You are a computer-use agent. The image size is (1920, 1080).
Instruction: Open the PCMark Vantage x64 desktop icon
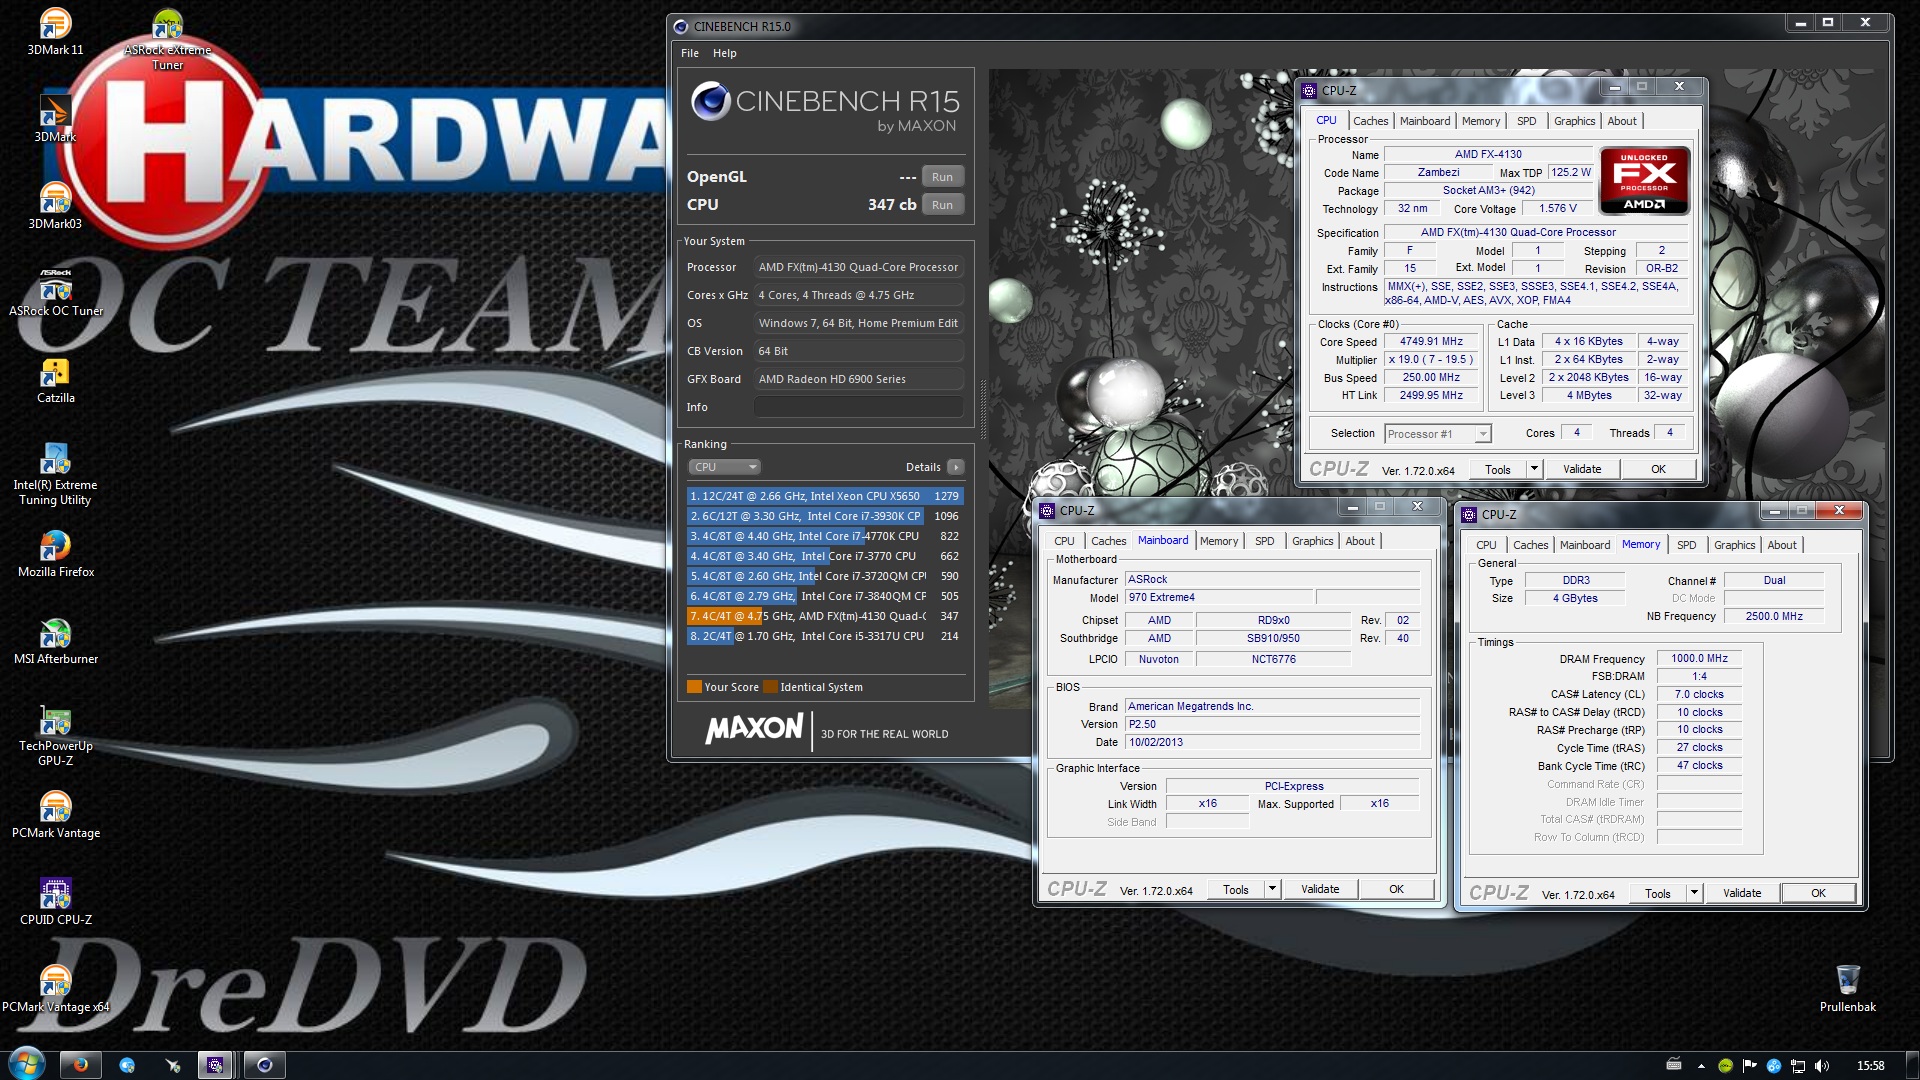[55, 988]
